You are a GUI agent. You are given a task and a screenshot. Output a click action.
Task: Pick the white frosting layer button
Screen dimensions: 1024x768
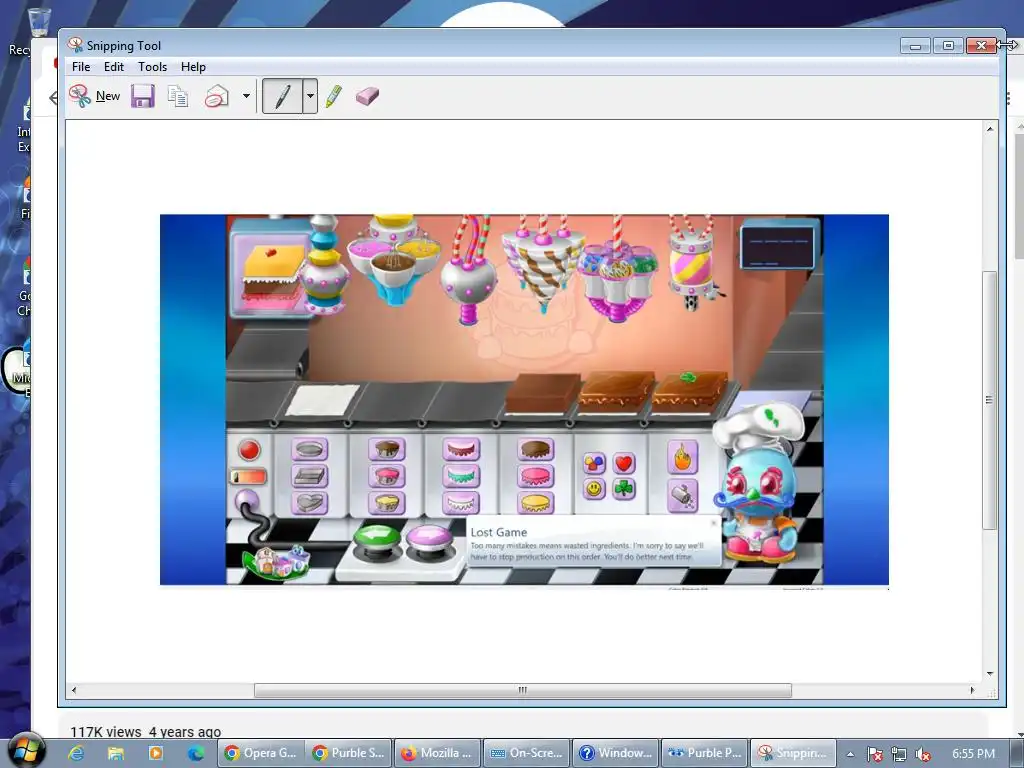(461, 503)
